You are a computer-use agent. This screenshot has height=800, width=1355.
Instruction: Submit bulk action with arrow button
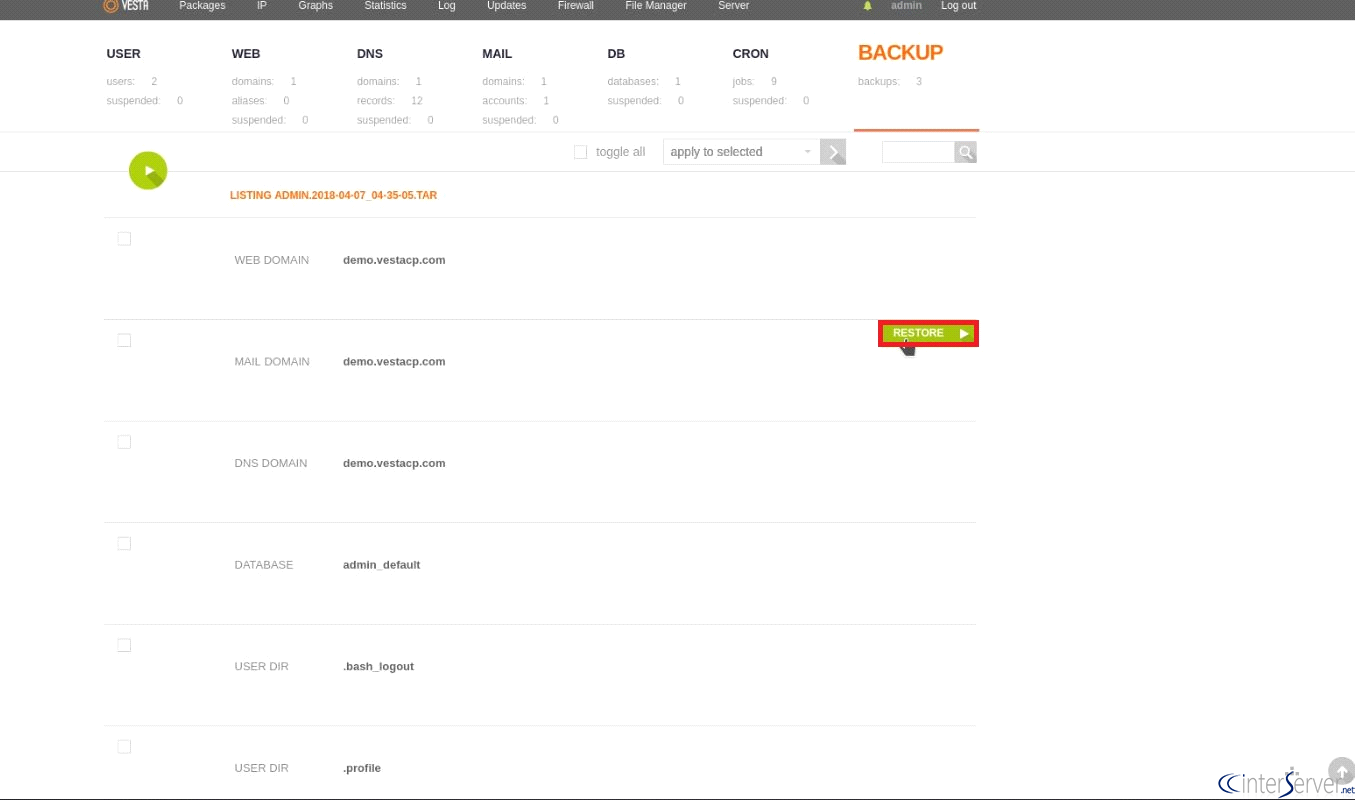833,152
